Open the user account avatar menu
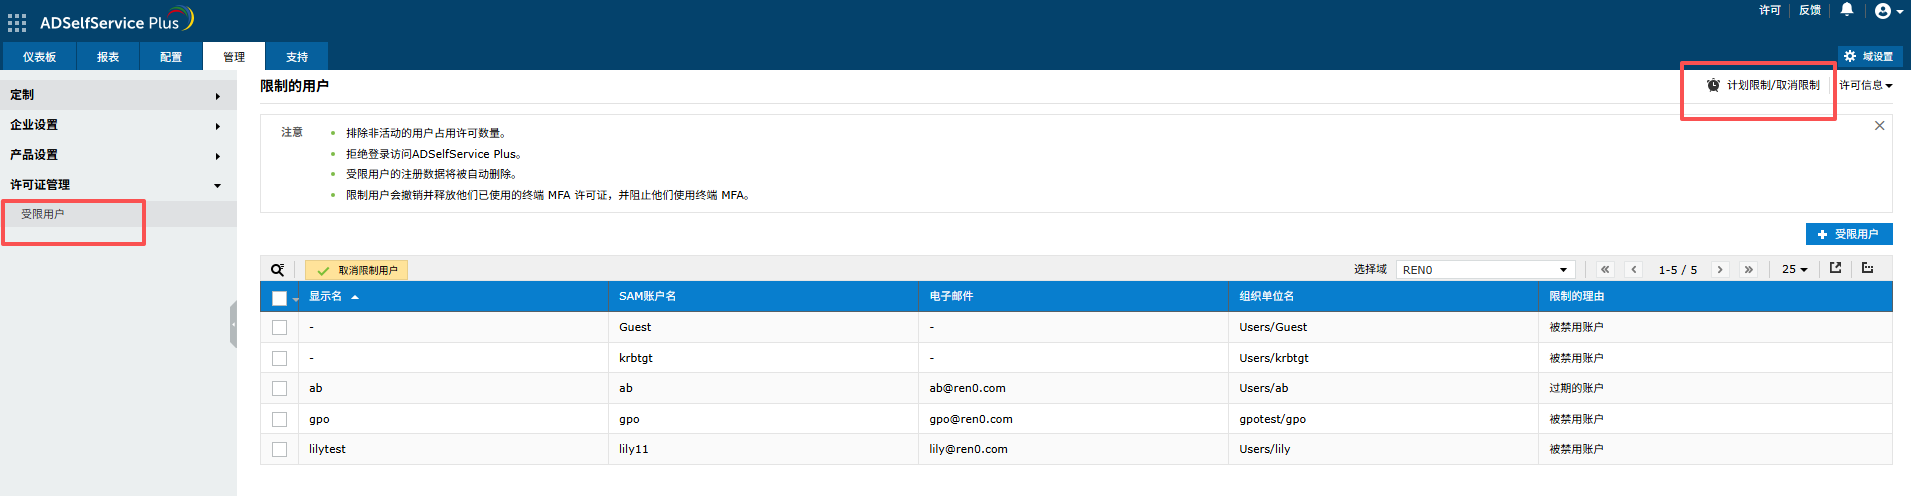The image size is (1911, 496). pyautogui.click(x=1887, y=11)
